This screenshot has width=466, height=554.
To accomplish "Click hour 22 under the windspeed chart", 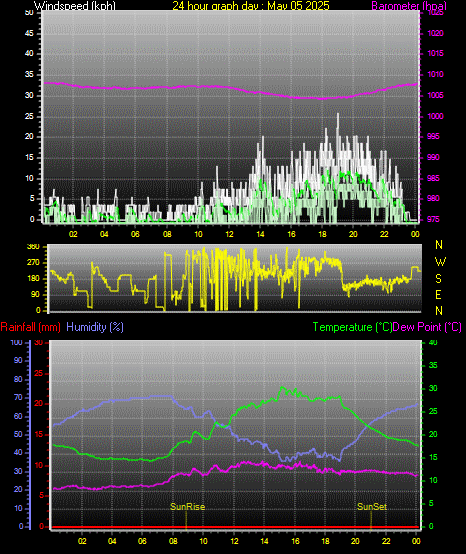I will (384, 234).
